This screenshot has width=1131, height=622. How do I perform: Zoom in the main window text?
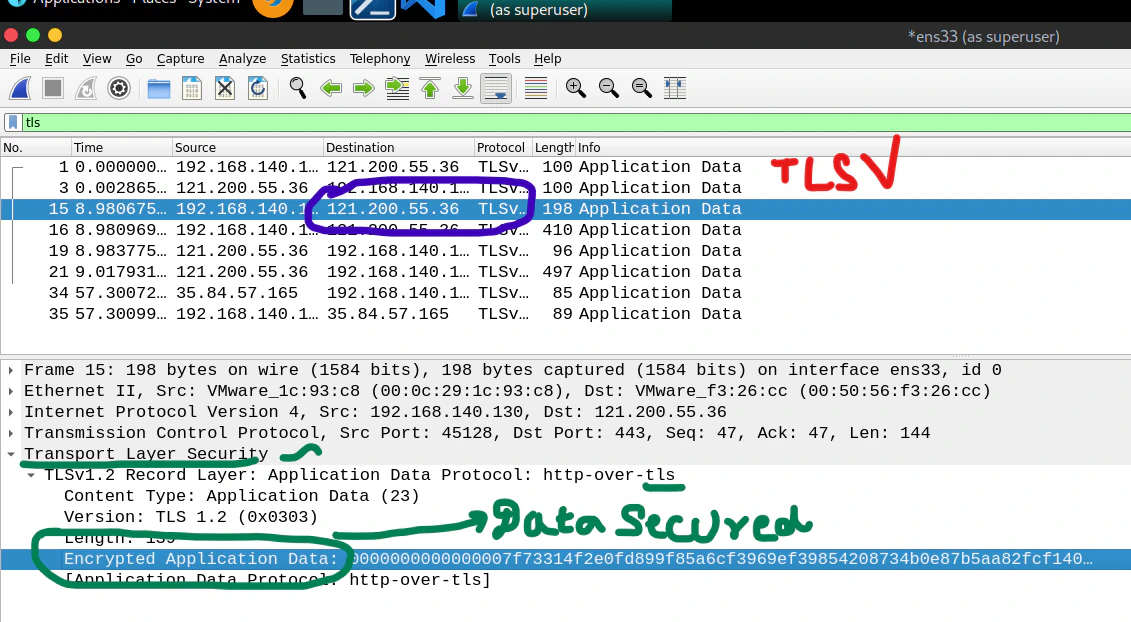[x=575, y=88]
